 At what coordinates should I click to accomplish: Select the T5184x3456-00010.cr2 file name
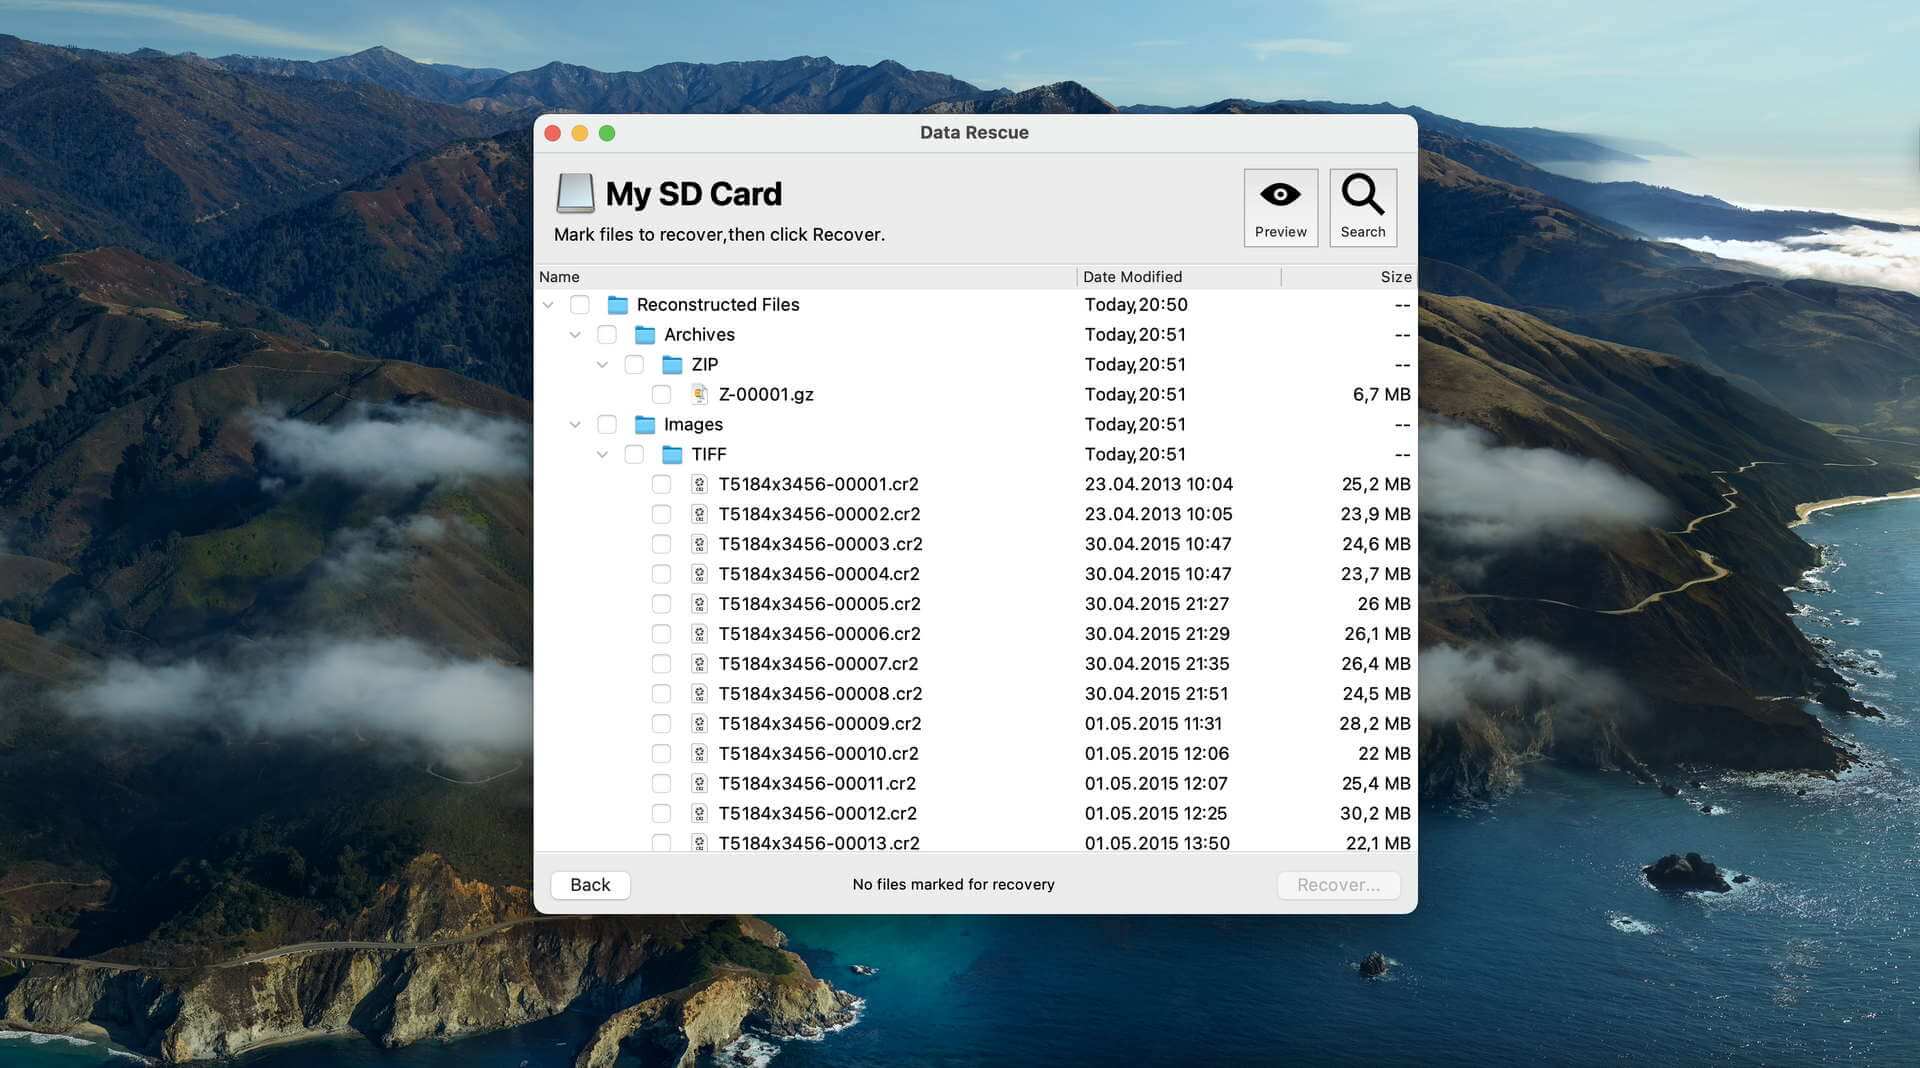[818, 754]
